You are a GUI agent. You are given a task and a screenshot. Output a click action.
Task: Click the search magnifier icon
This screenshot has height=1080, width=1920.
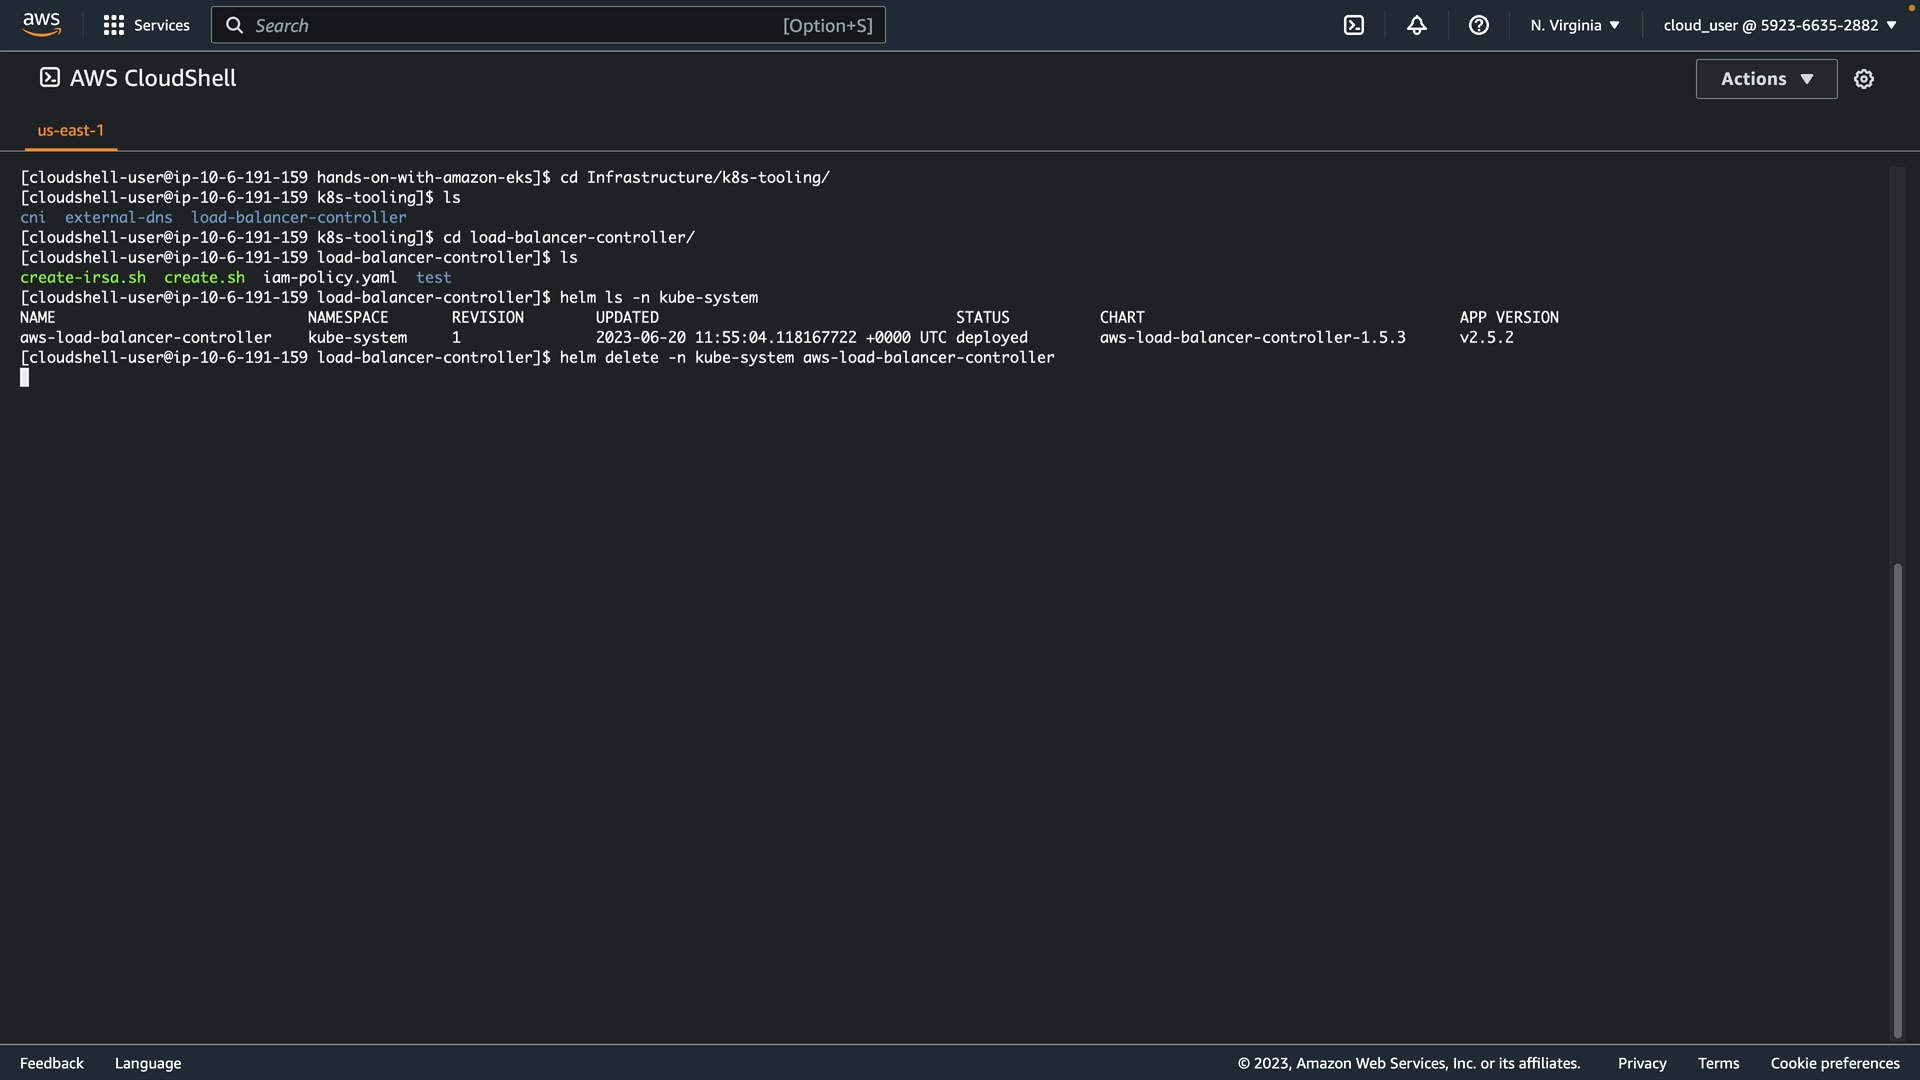coord(234,25)
